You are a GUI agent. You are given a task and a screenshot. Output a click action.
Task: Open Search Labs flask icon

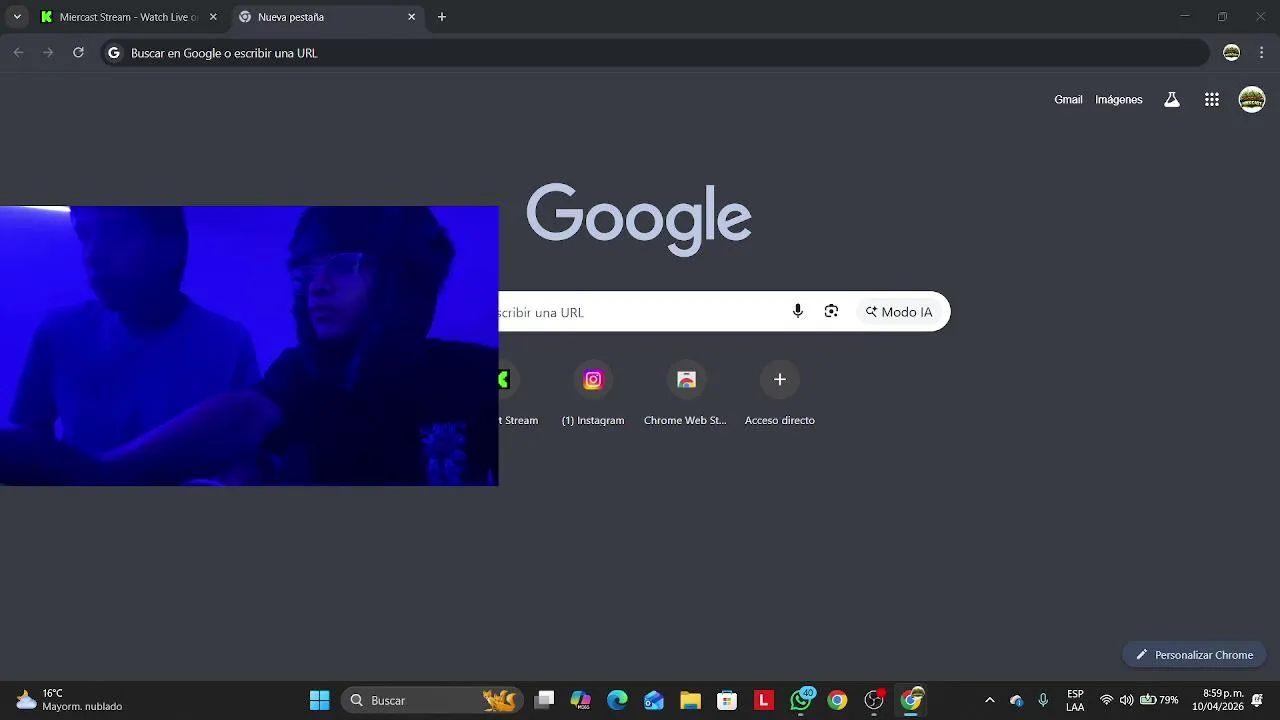1172,100
